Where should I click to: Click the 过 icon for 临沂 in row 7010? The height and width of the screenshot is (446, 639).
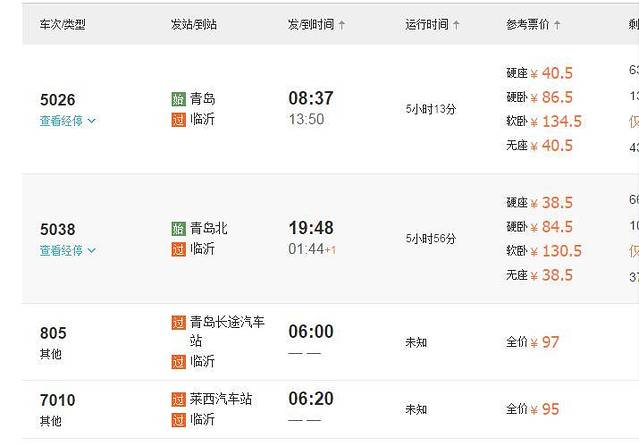coord(178,420)
